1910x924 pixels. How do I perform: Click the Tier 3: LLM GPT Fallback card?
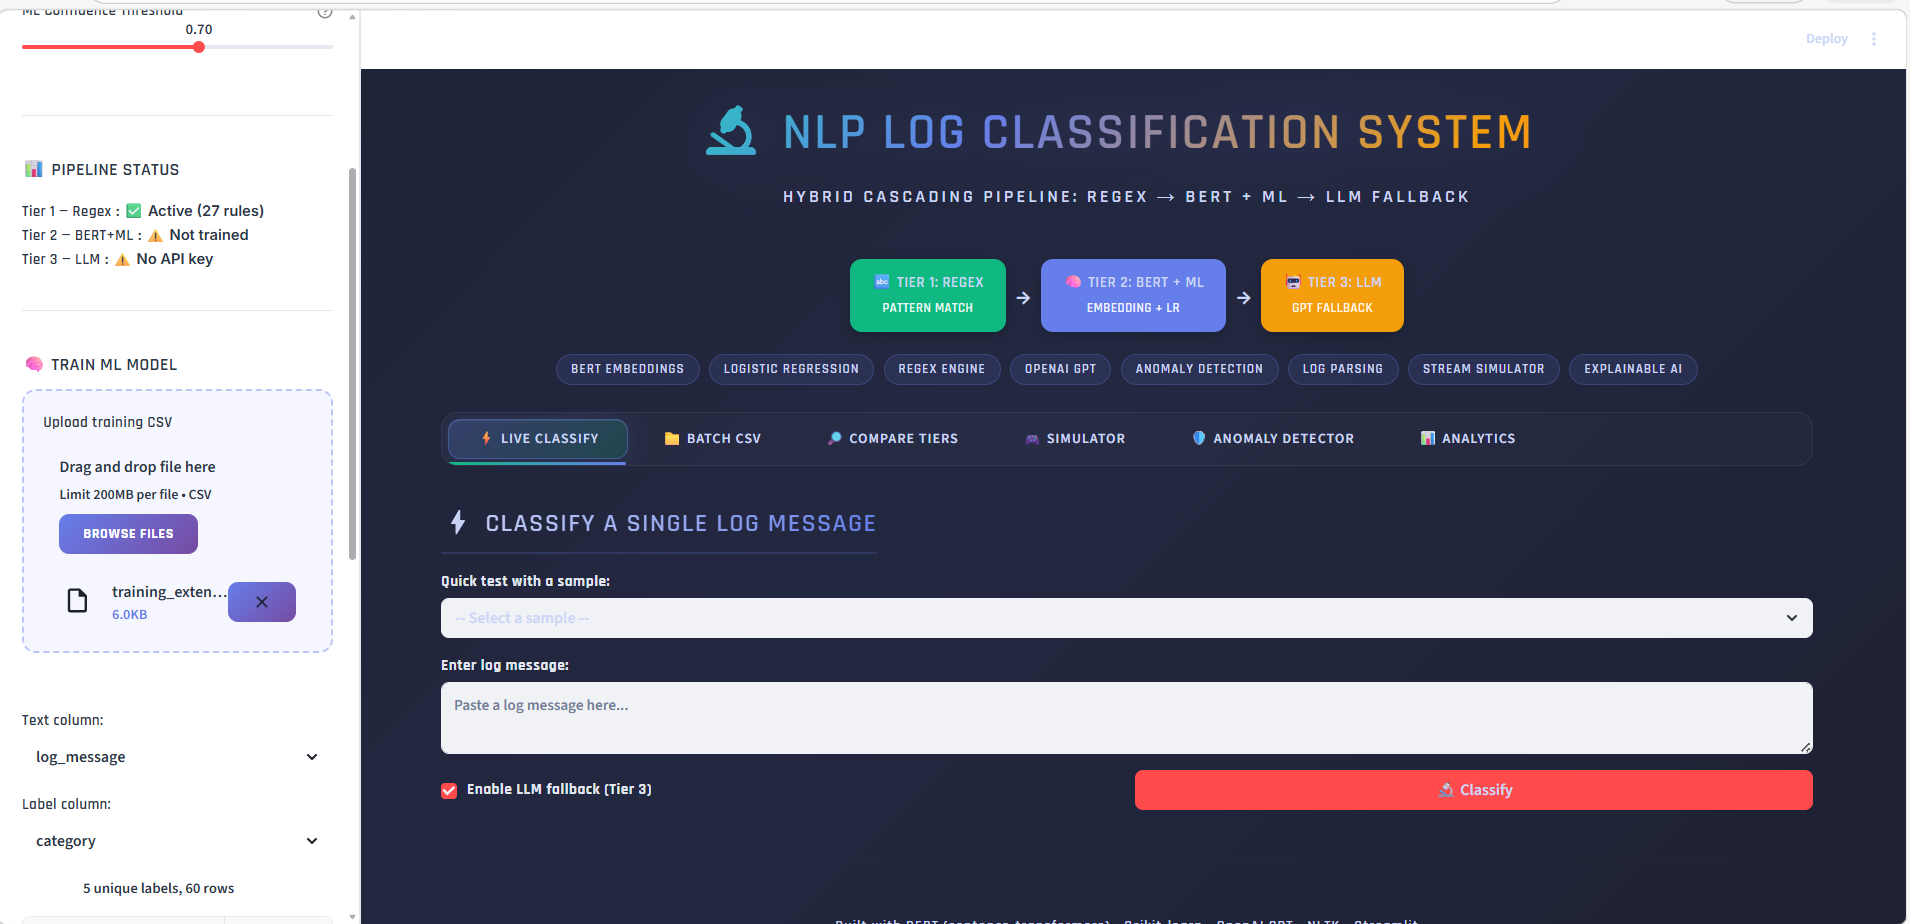[x=1332, y=295]
